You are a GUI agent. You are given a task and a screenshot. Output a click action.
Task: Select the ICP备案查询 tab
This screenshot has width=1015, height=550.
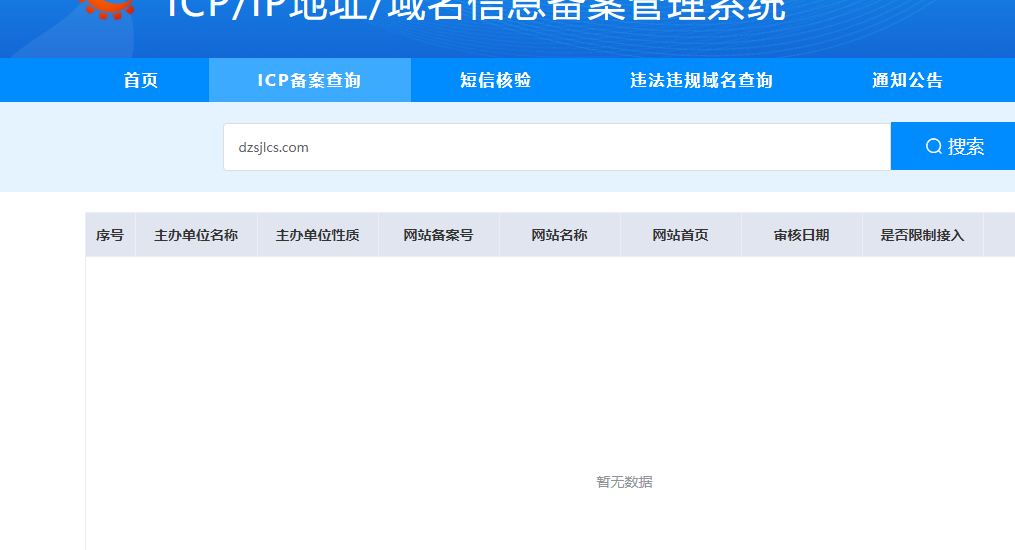pos(309,81)
